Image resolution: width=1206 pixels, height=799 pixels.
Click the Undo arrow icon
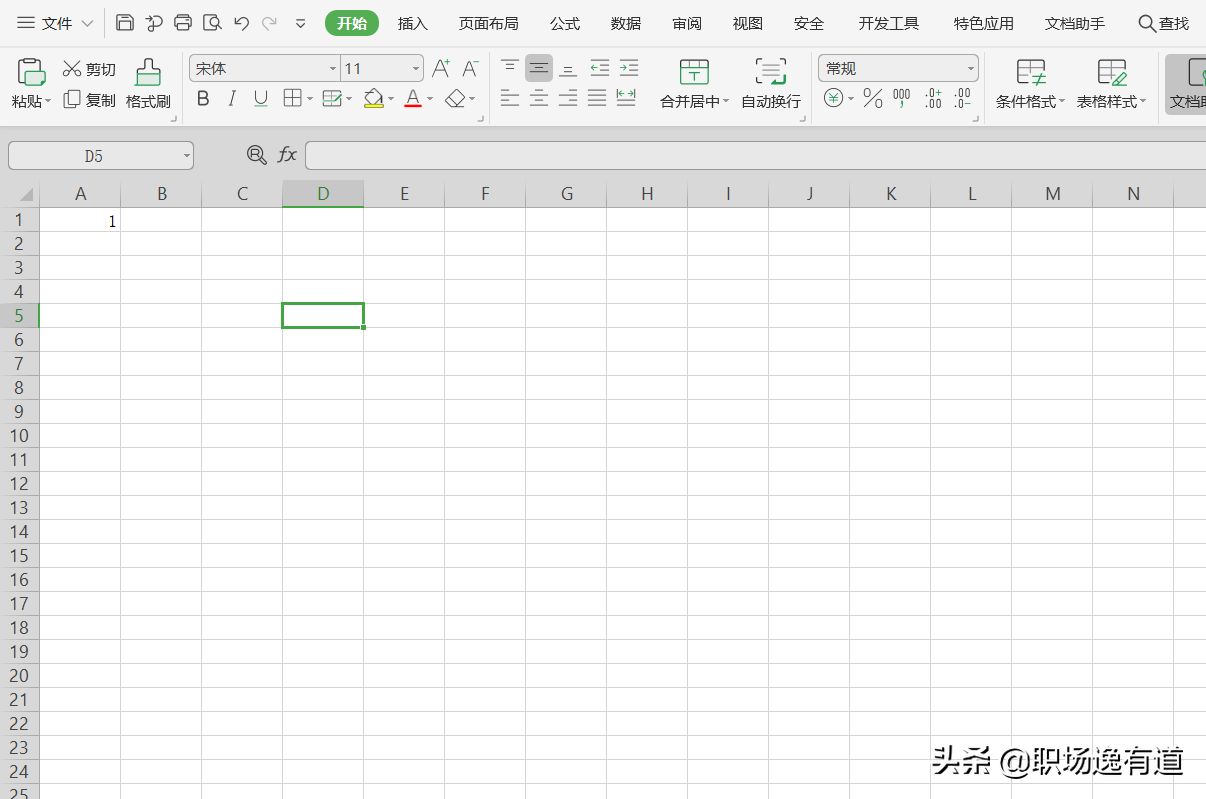pyautogui.click(x=241, y=23)
